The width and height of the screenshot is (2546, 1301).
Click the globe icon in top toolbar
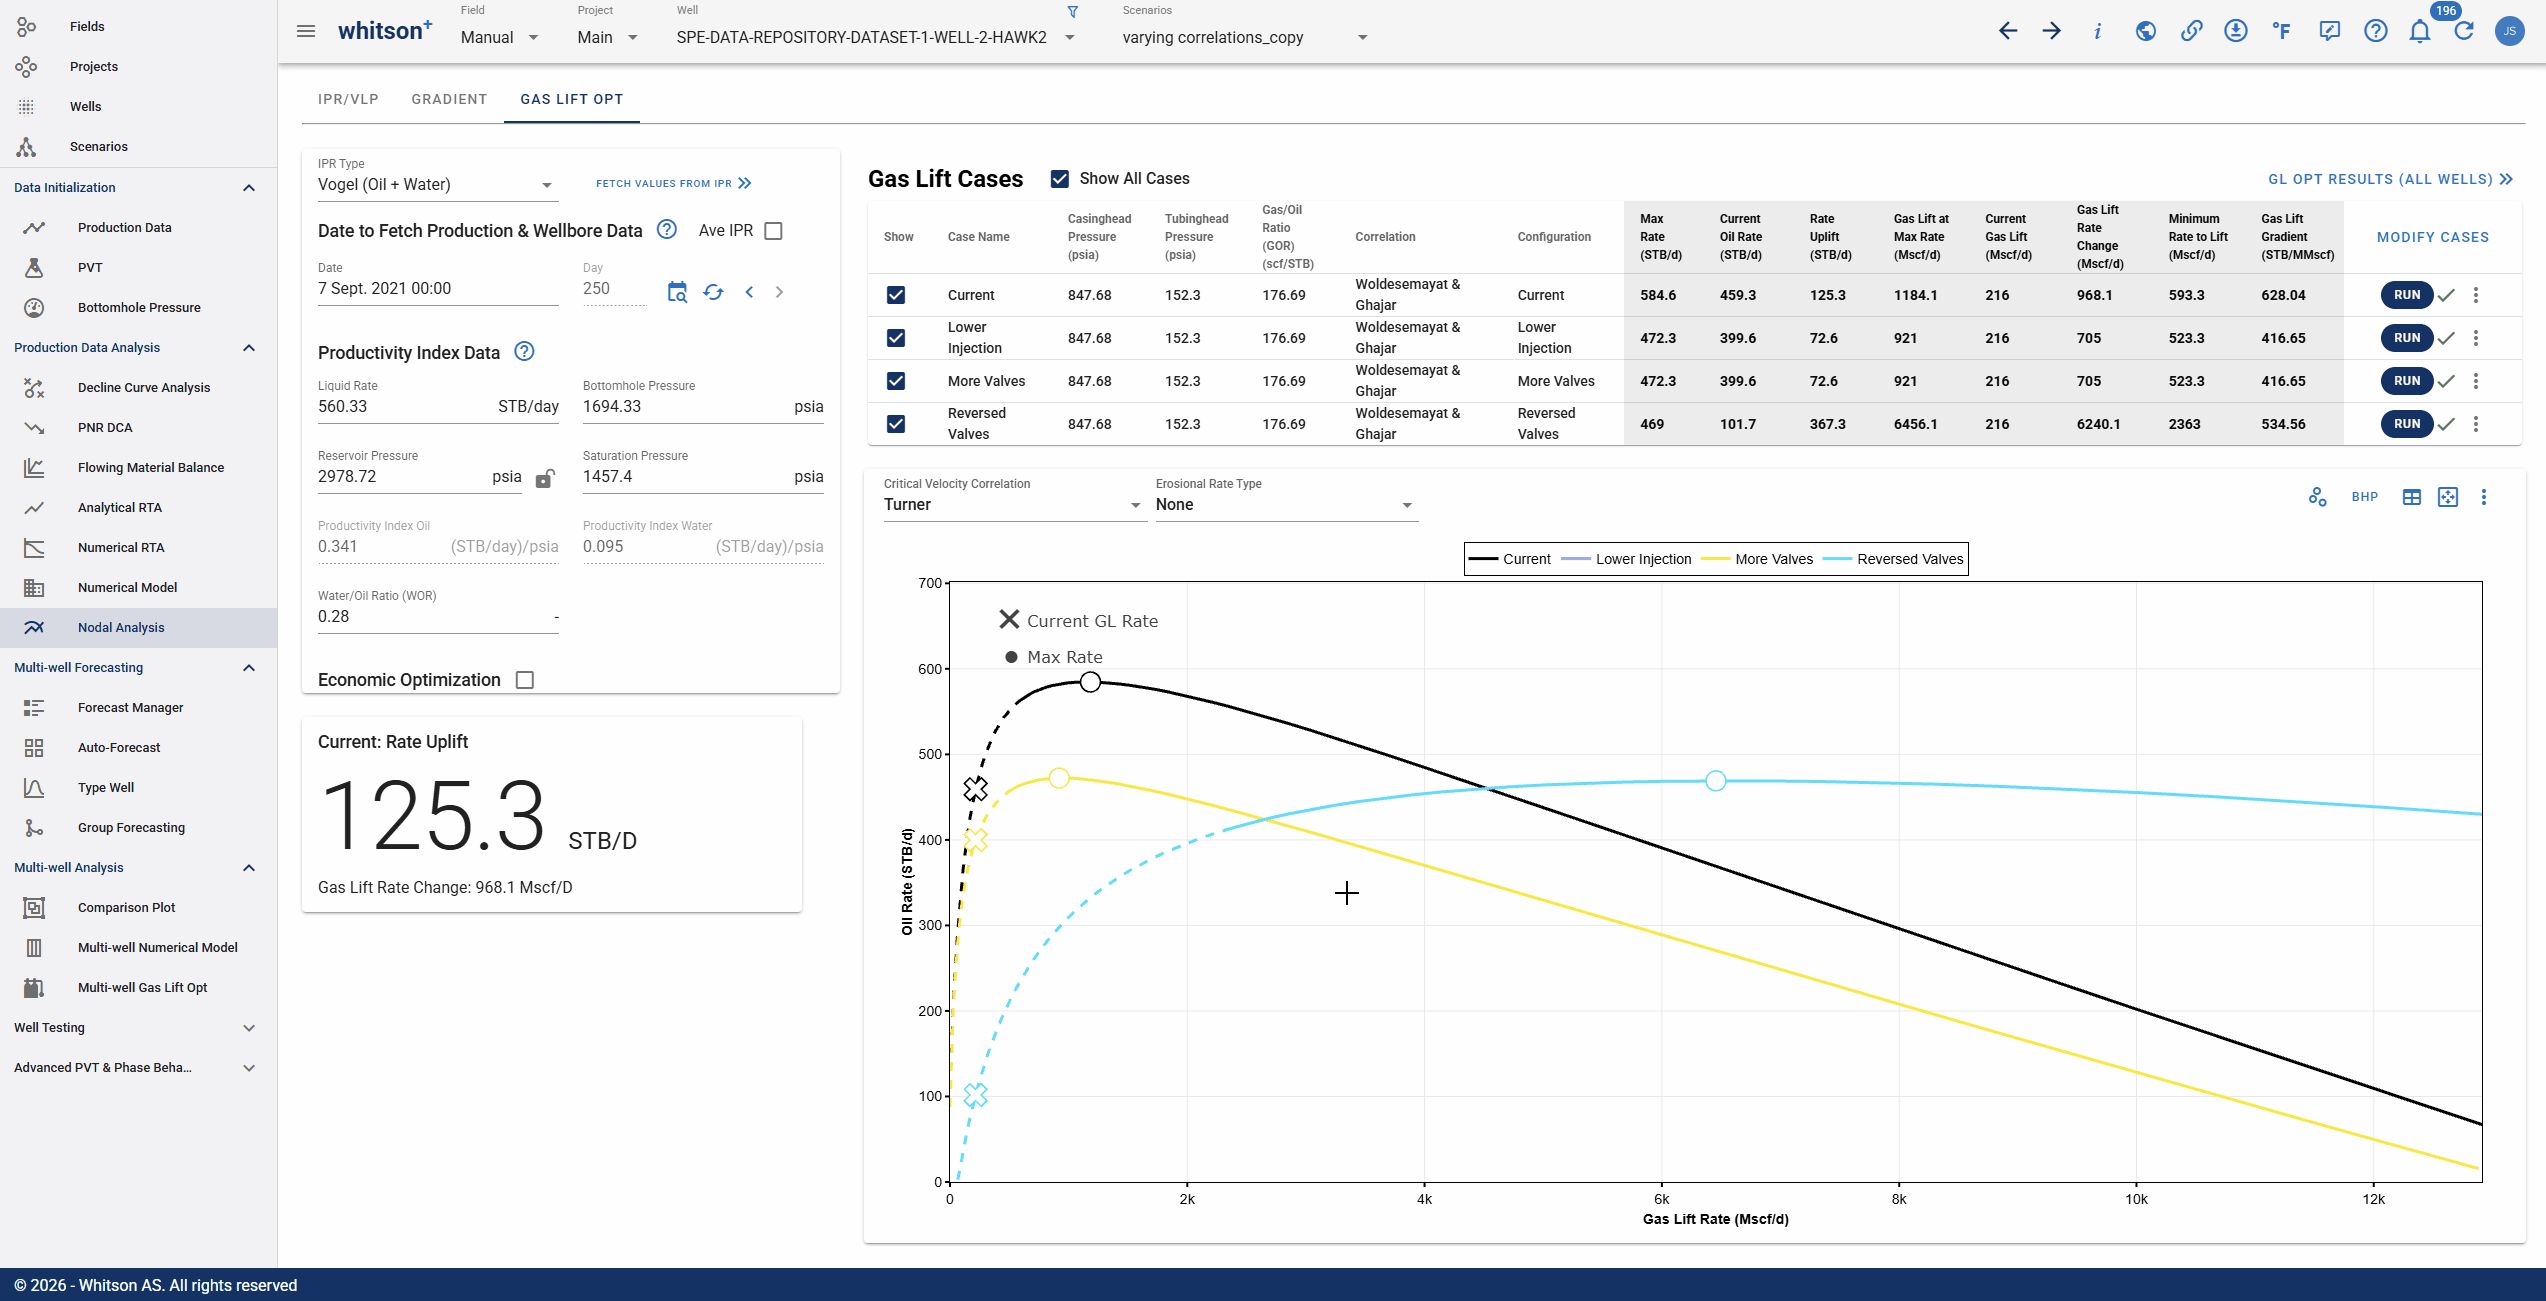coord(2146,31)
